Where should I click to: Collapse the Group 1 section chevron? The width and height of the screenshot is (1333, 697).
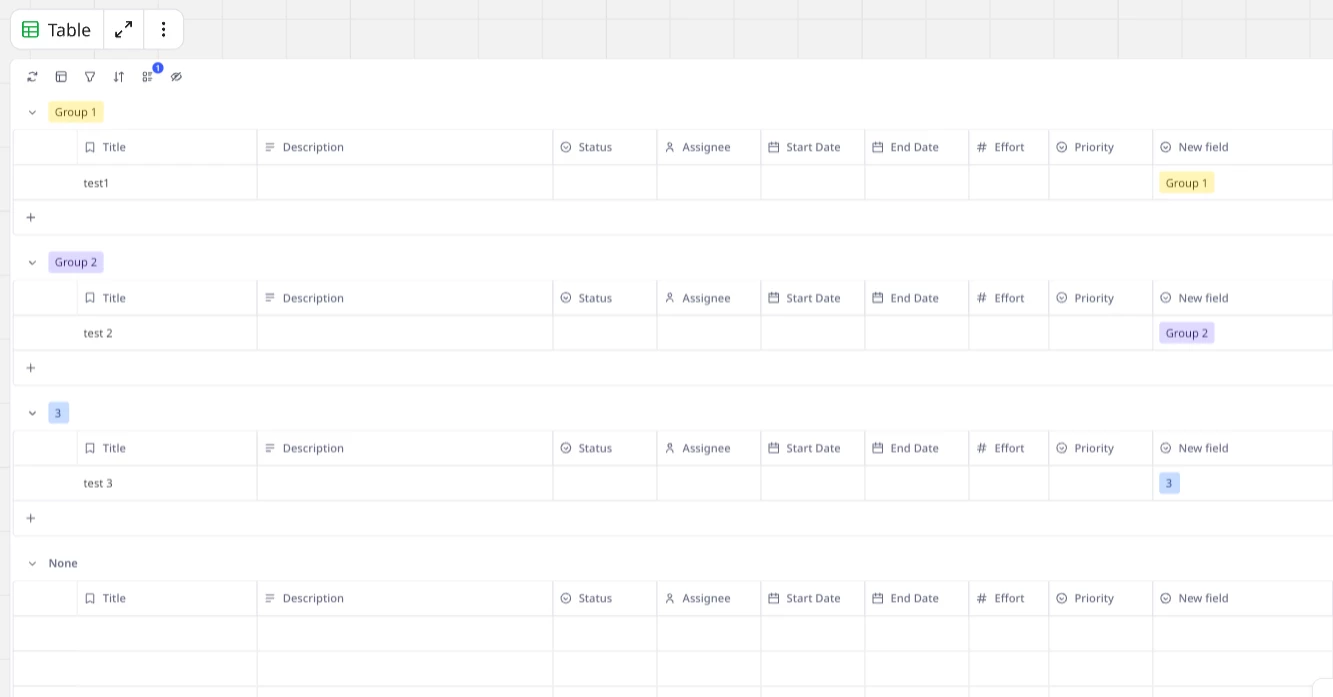(x=32, y=113)
